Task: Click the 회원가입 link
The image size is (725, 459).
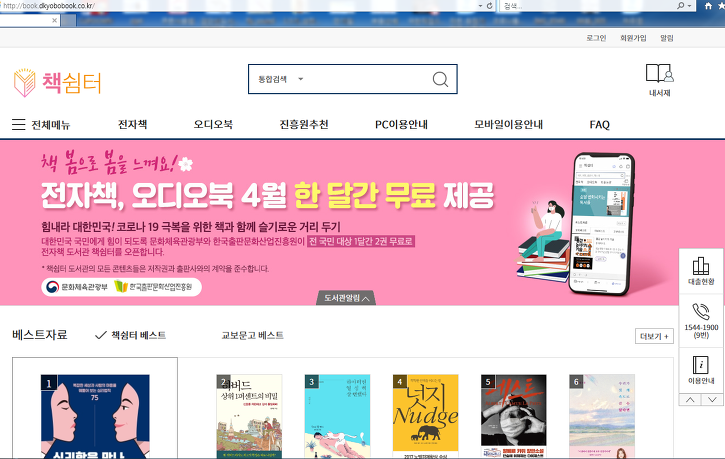Action: [633, 38]
